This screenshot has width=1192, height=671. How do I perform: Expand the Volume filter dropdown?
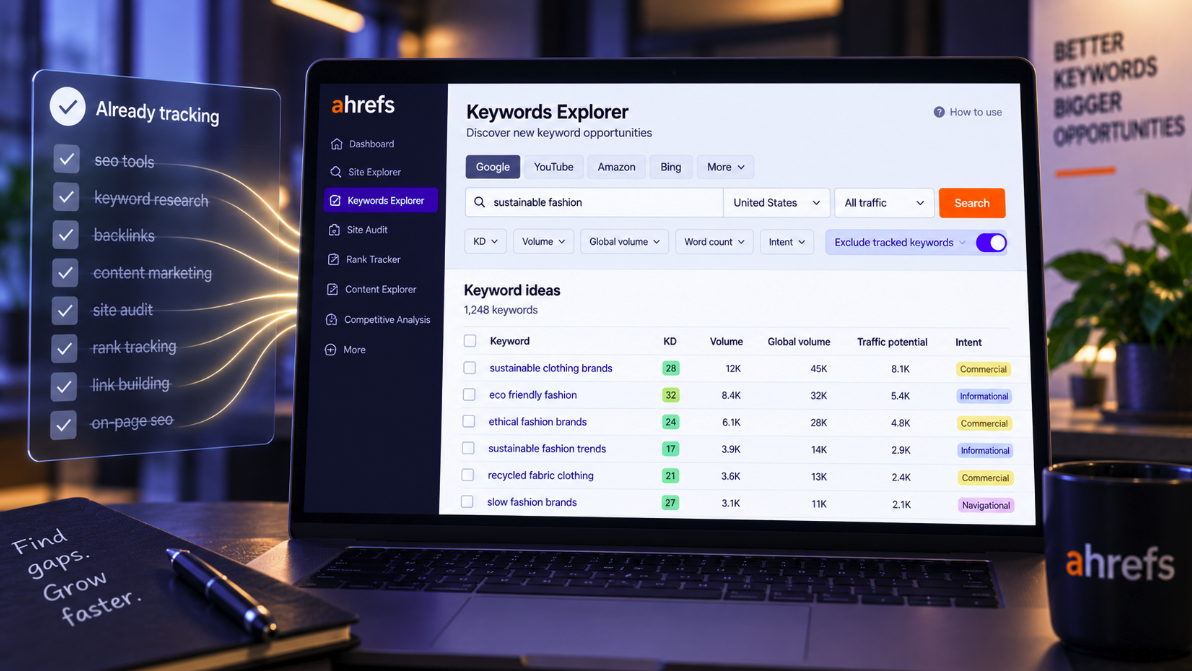(x=544, y=242)
